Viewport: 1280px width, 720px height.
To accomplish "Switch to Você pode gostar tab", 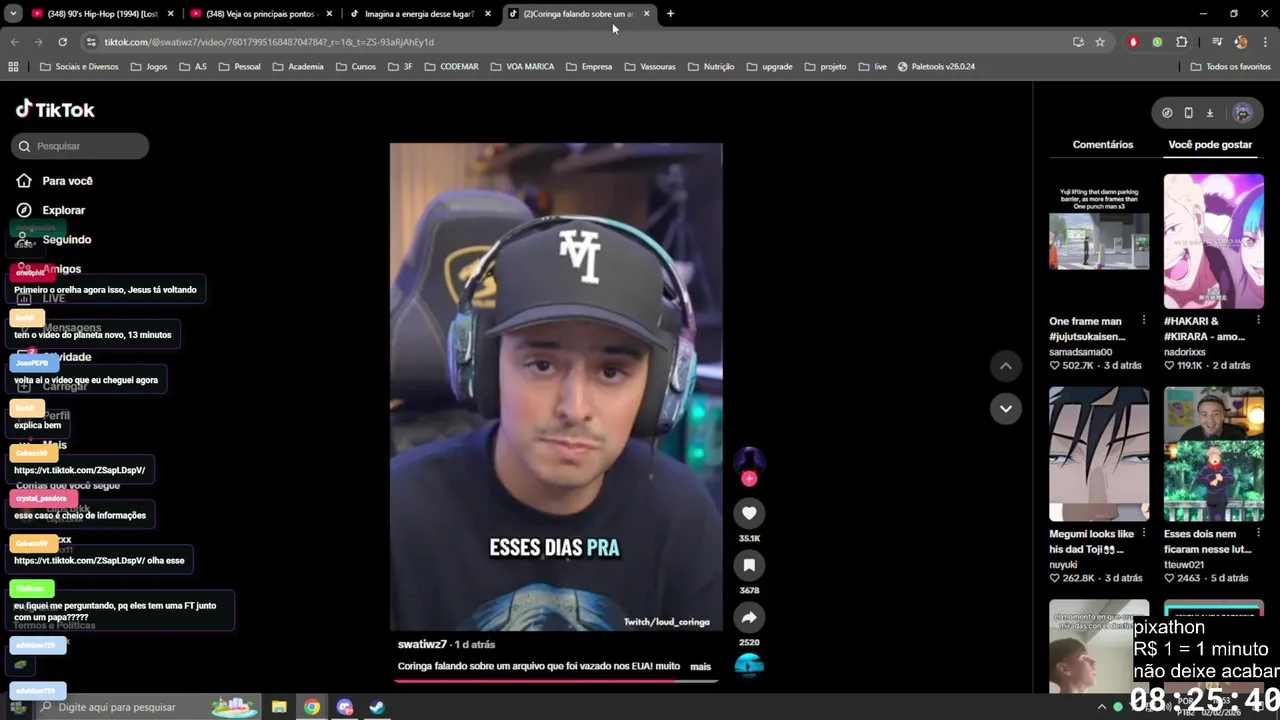I will click(x=1210, y=145).
